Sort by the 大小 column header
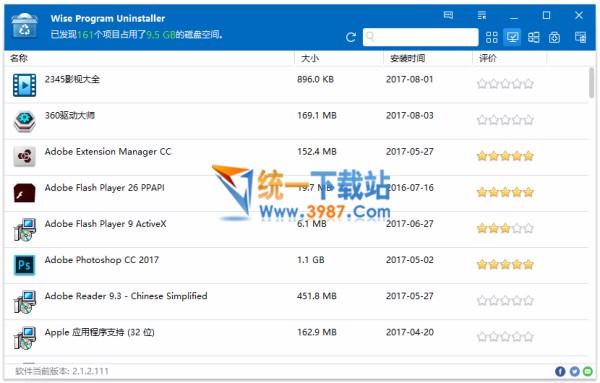600x383 pixels. point(310,58)
